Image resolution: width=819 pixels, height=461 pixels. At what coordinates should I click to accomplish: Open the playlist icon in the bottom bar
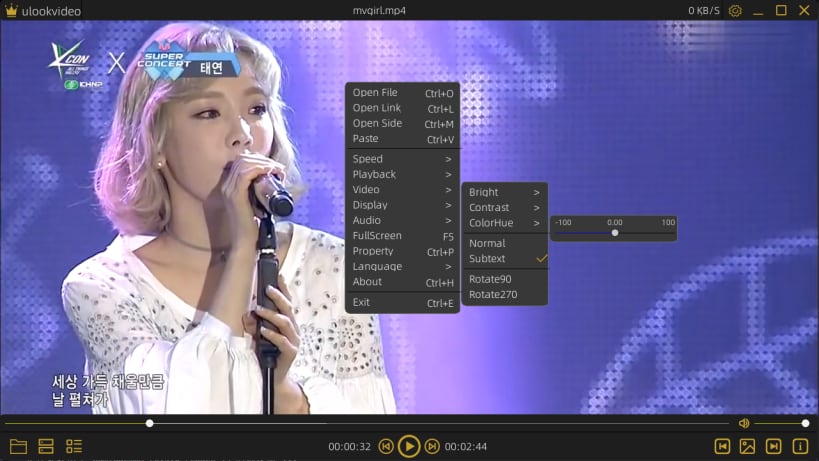[x=74, y=446]
